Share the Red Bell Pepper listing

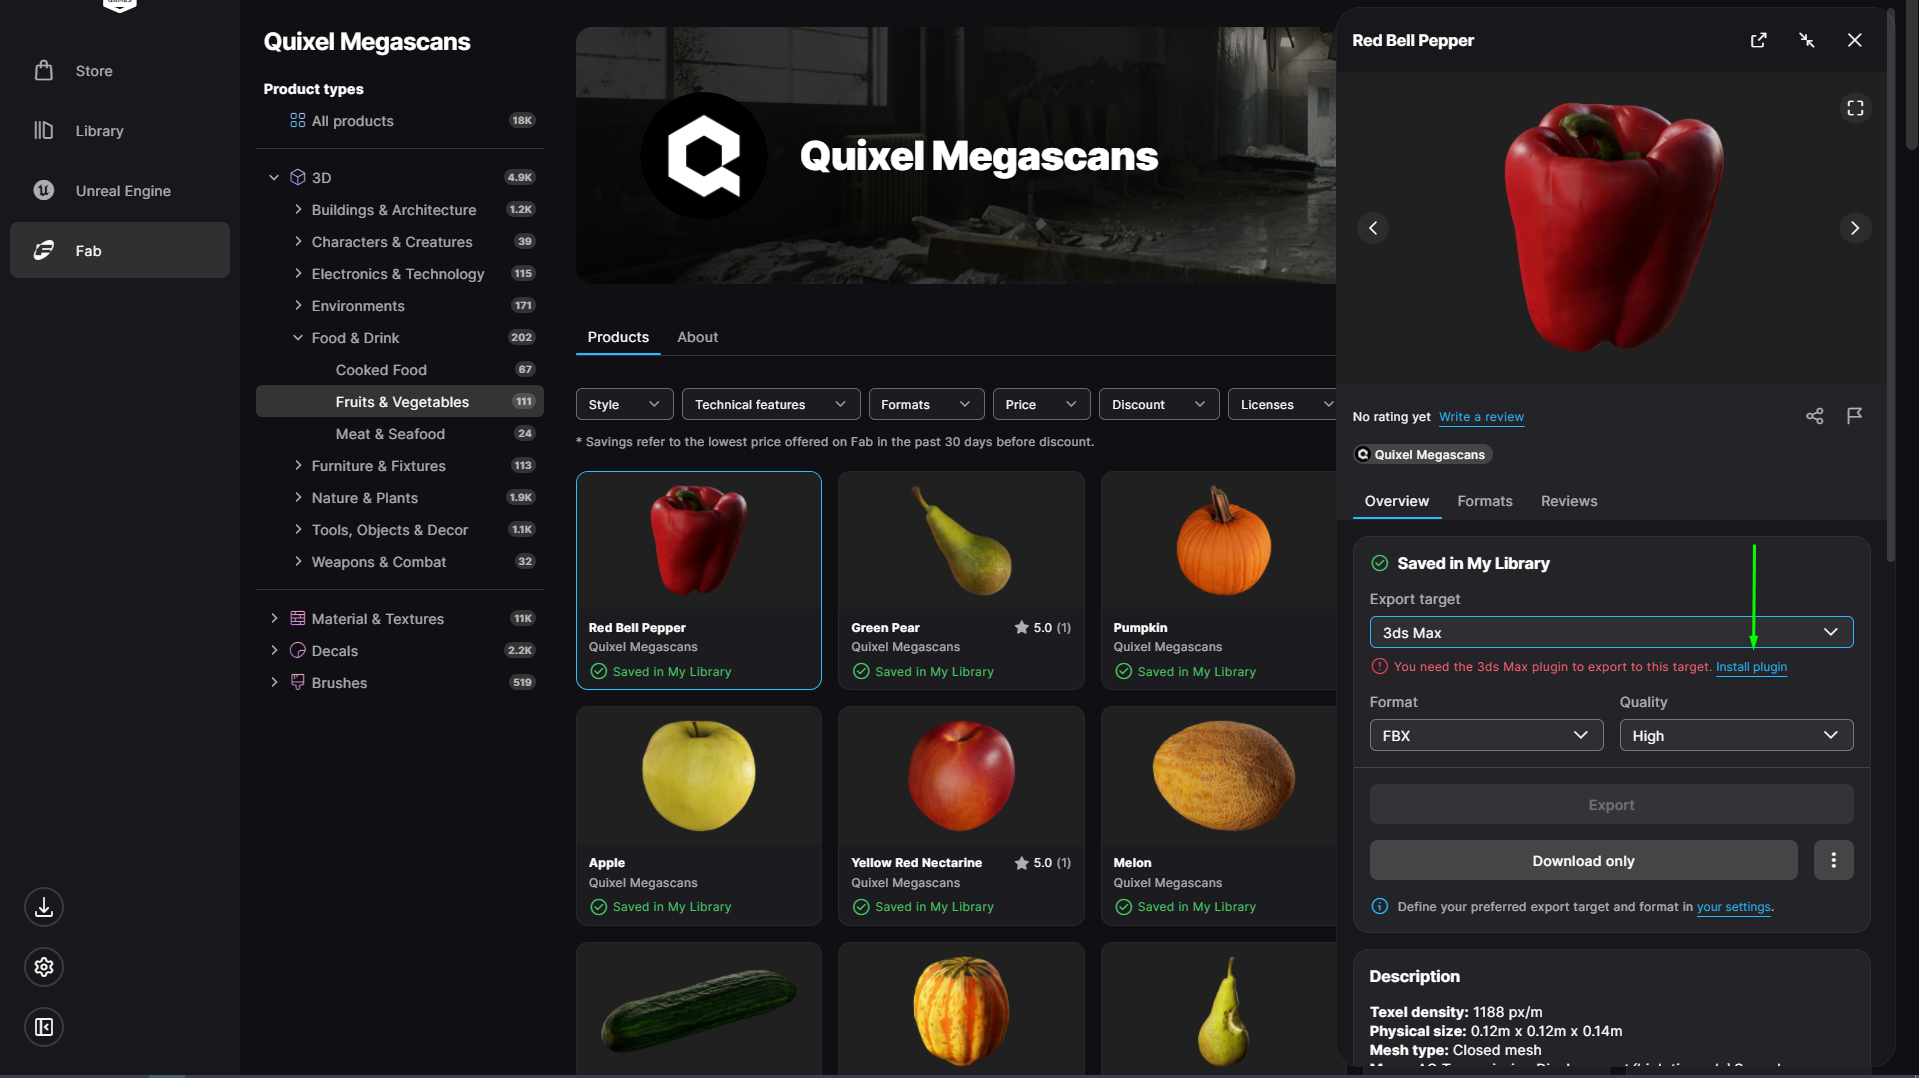[x=1815, y=416]
